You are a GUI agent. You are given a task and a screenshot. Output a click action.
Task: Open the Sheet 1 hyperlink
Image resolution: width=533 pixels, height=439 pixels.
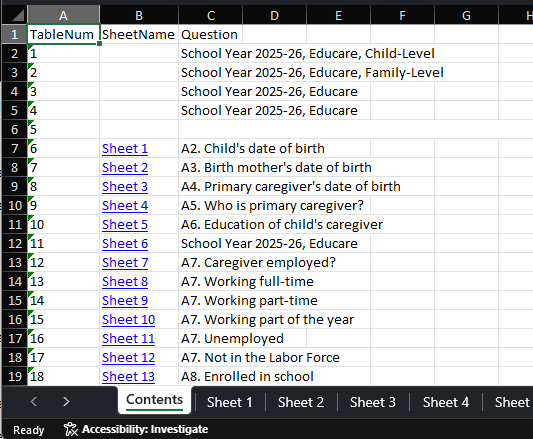[x=125, y=149]
